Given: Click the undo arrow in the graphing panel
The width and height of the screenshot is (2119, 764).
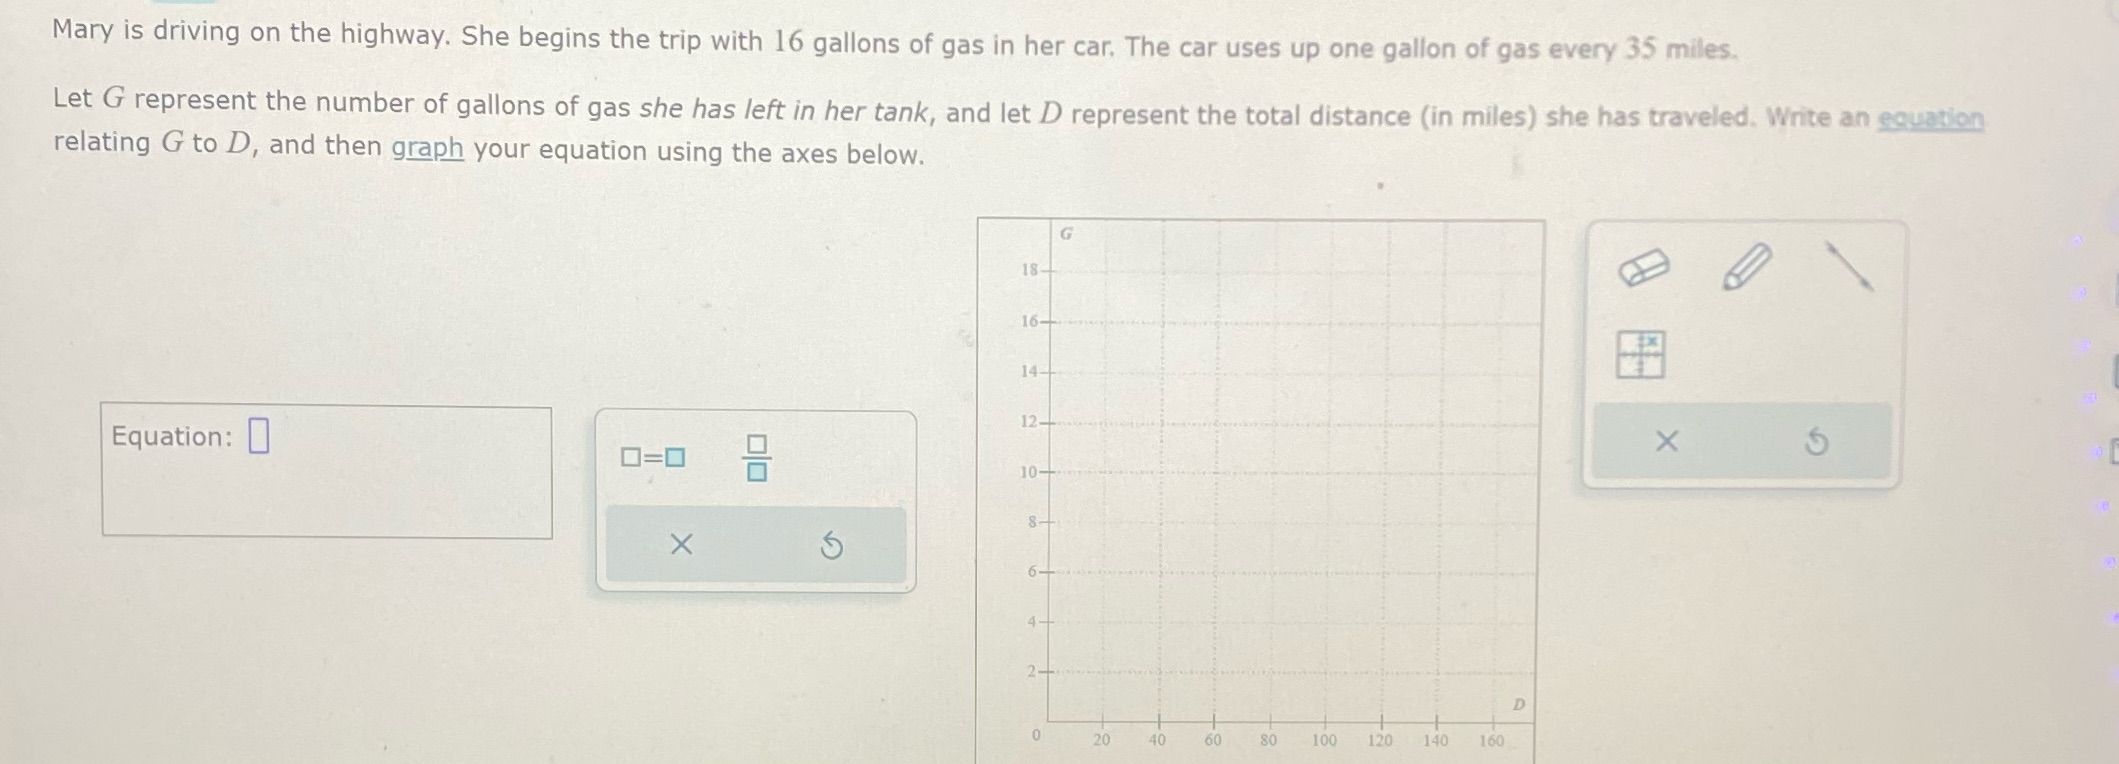Looking at the screenshot, I should (x=1815, y=440).
